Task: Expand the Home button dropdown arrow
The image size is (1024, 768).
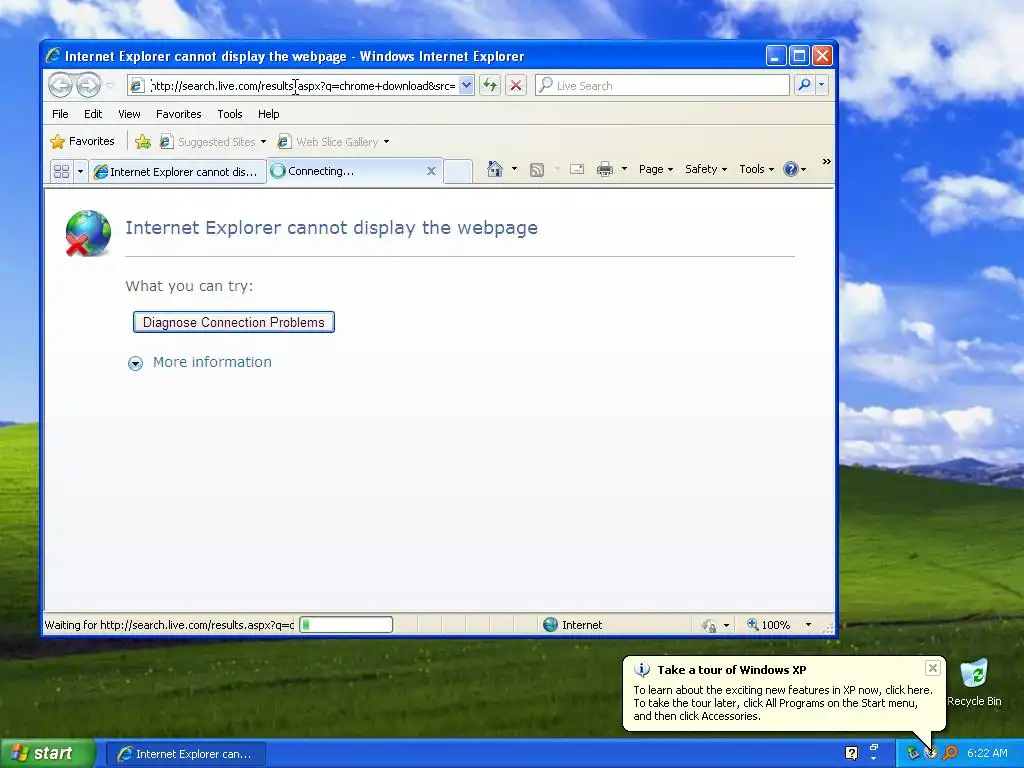Action: tap(515, 169)
